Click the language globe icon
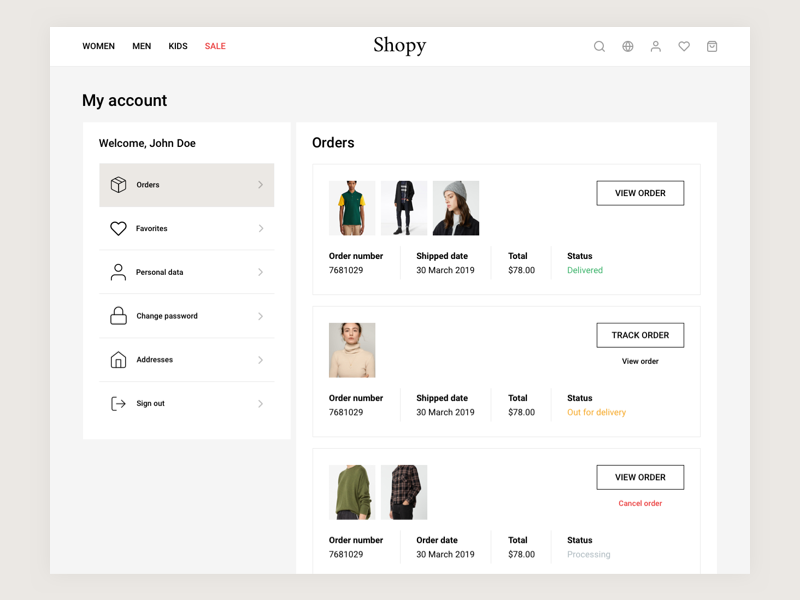 click(627, 46)
